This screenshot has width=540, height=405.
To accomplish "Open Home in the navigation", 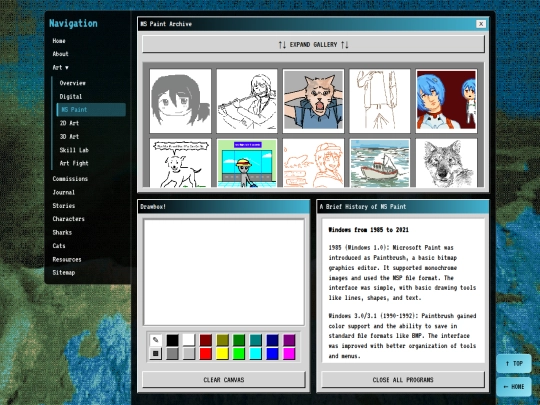I will pos(59,41).
